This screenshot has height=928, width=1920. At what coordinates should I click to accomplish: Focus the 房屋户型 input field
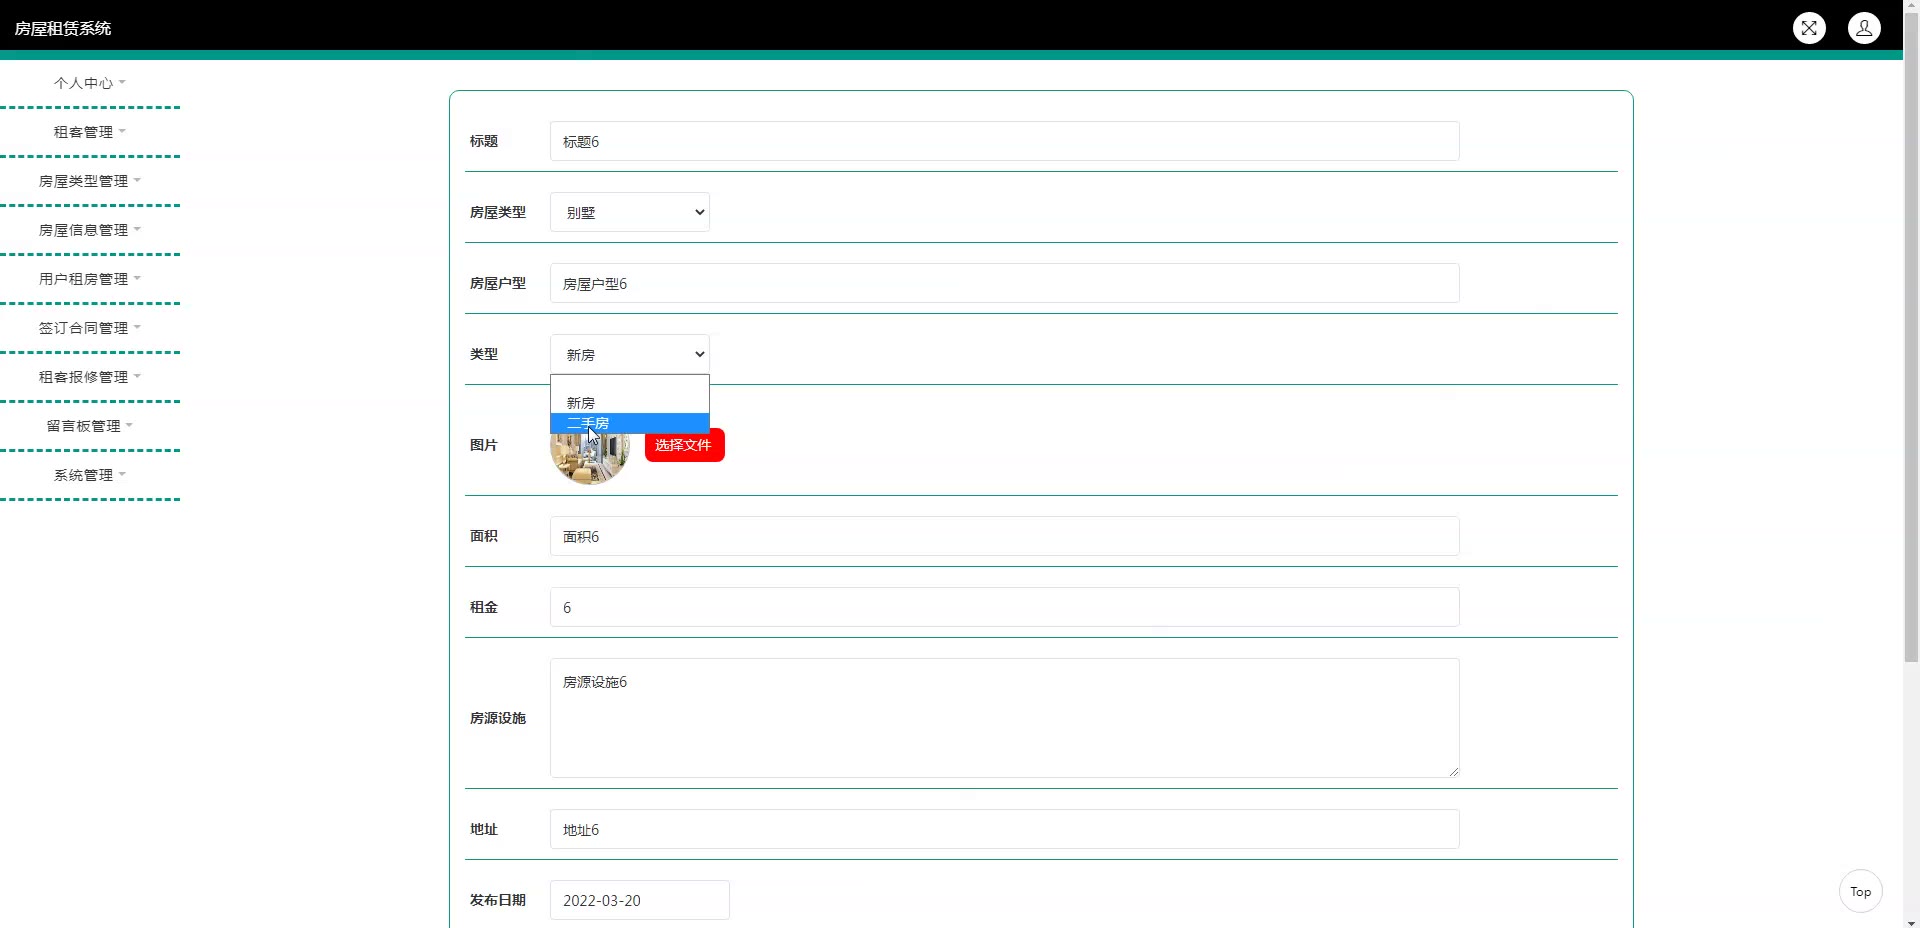[x=1004, y=283]
